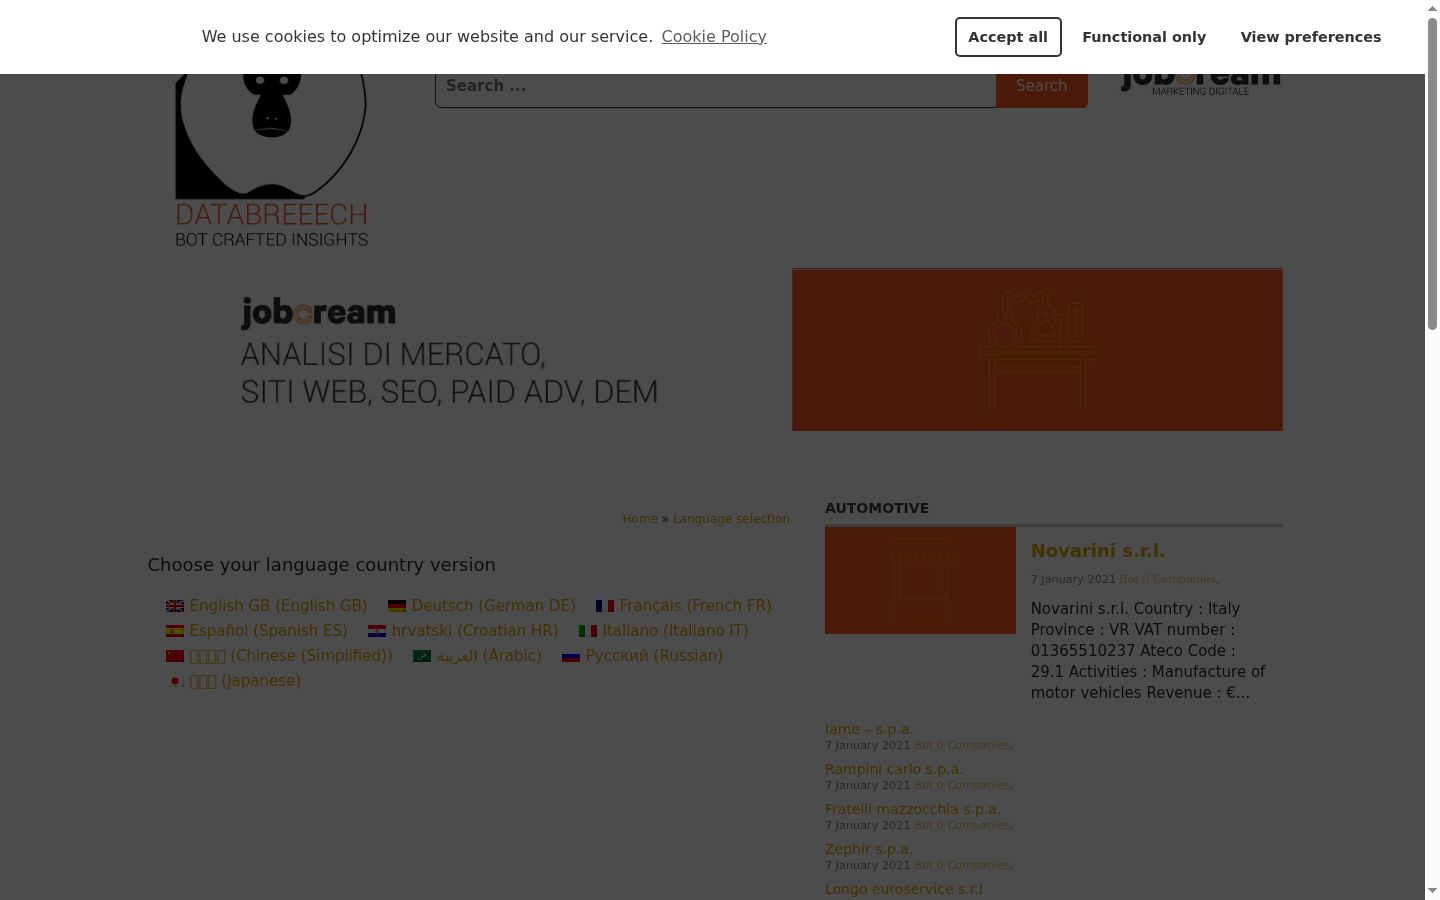This screenshot has width=1440, height=900.
Task: Click the Croatian flag icon
Action: click(x=377, y=631)
